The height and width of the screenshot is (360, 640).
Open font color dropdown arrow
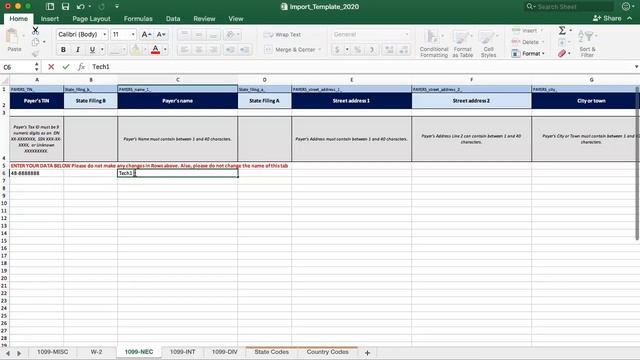coord(165,50)
